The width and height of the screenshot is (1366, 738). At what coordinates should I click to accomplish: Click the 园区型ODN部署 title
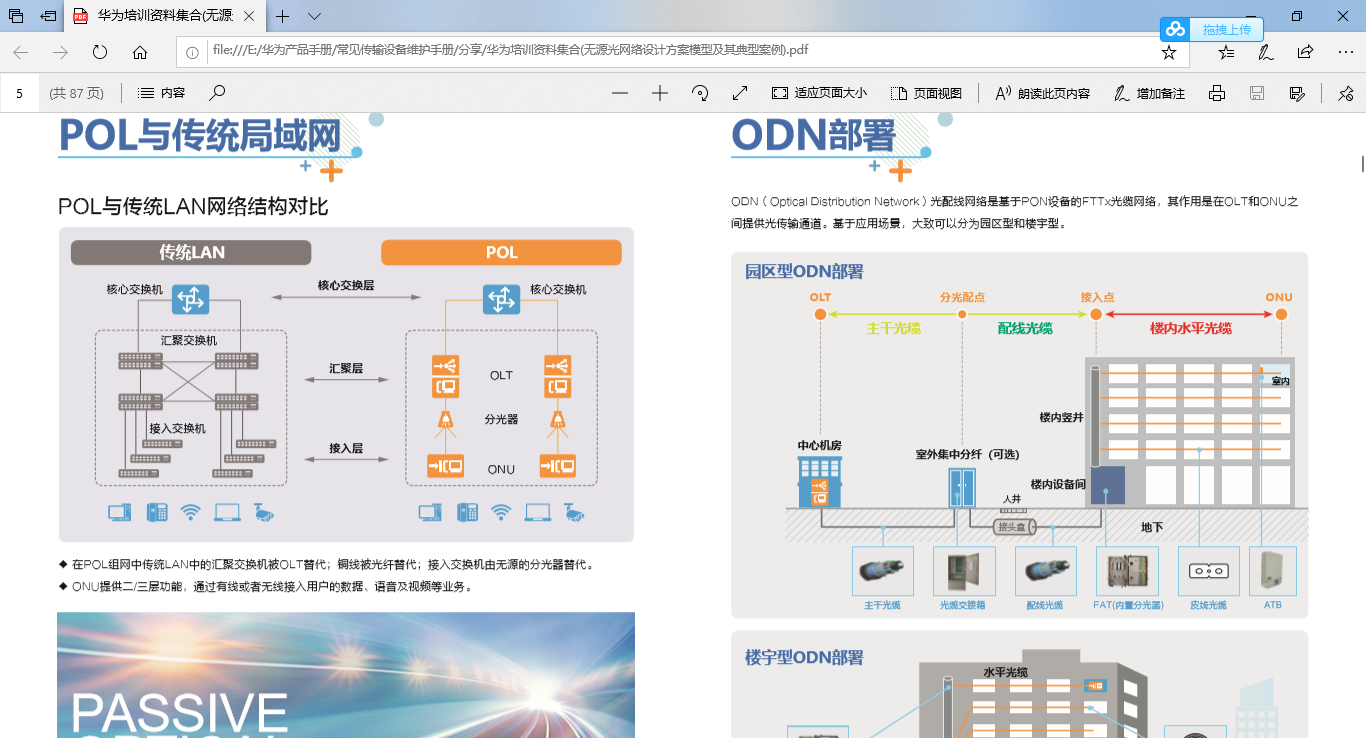point(804,271)
